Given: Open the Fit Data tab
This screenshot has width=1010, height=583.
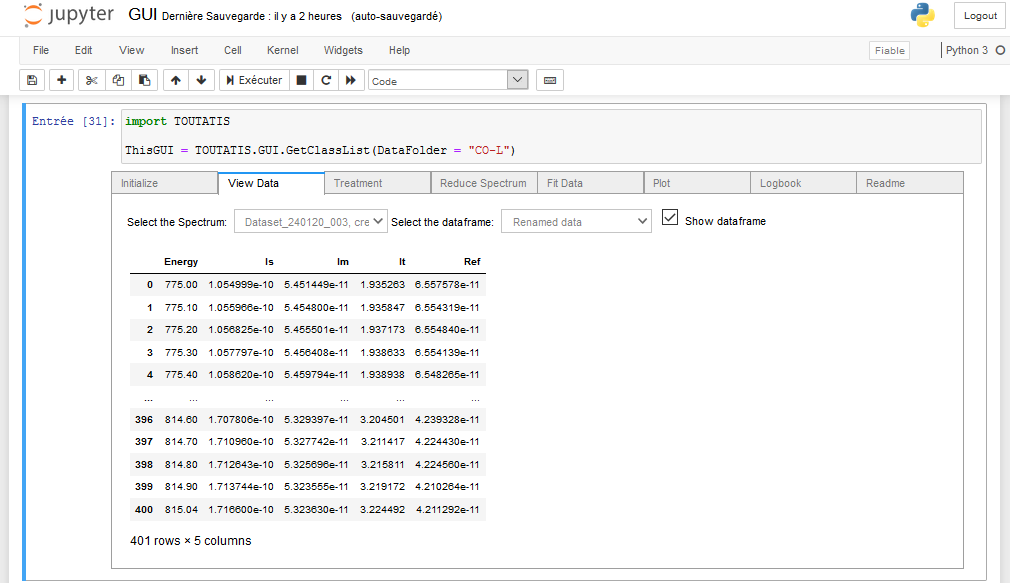Looking at the screenshot, I should tap(591, 183).
